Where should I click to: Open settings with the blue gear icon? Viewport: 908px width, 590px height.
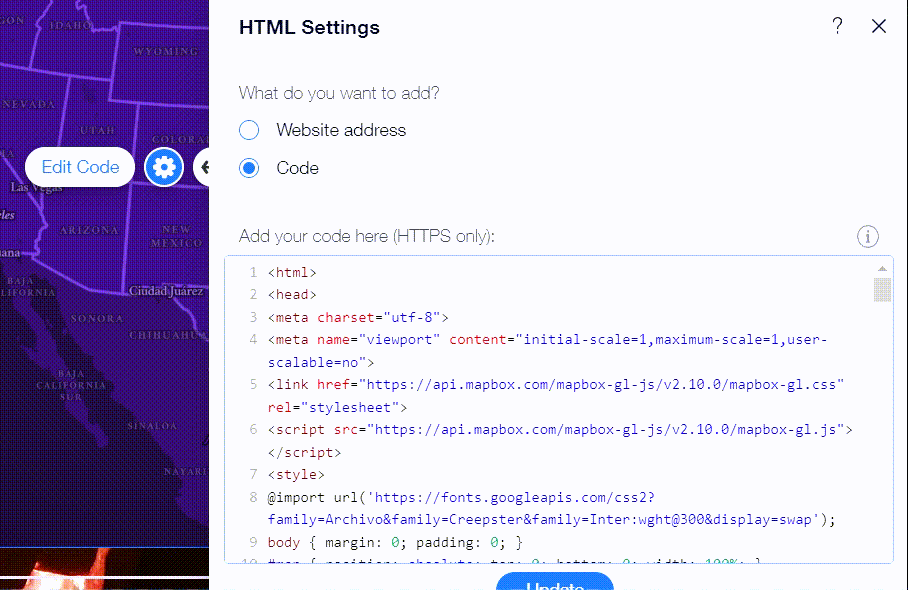(164, 167)
